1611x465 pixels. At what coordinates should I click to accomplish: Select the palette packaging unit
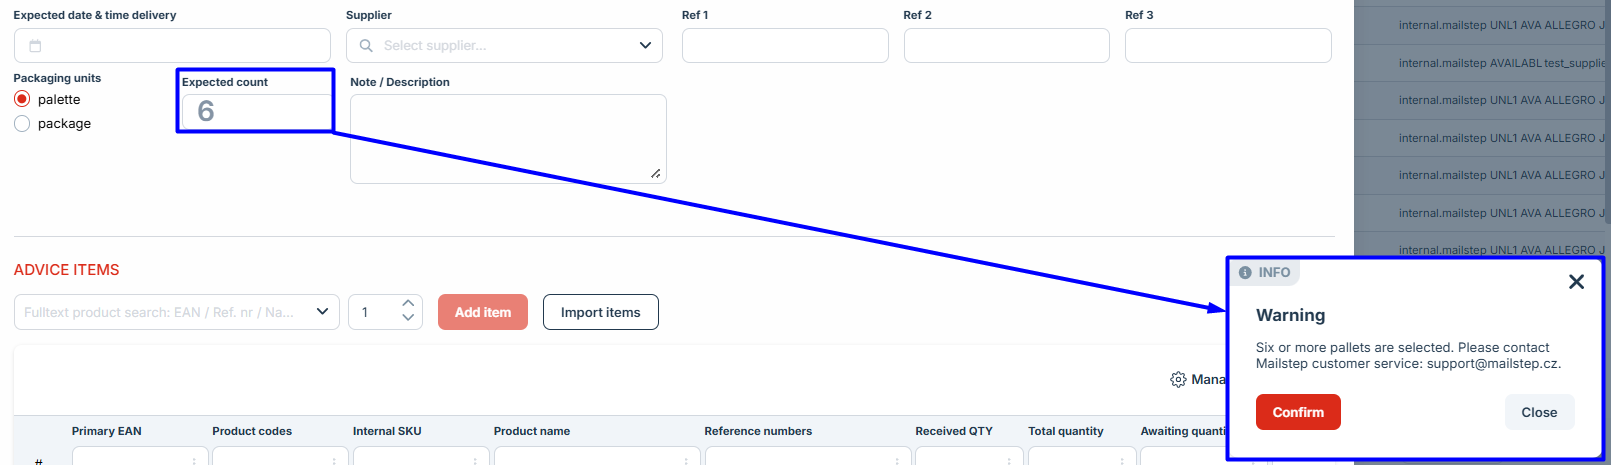point(22,99)
